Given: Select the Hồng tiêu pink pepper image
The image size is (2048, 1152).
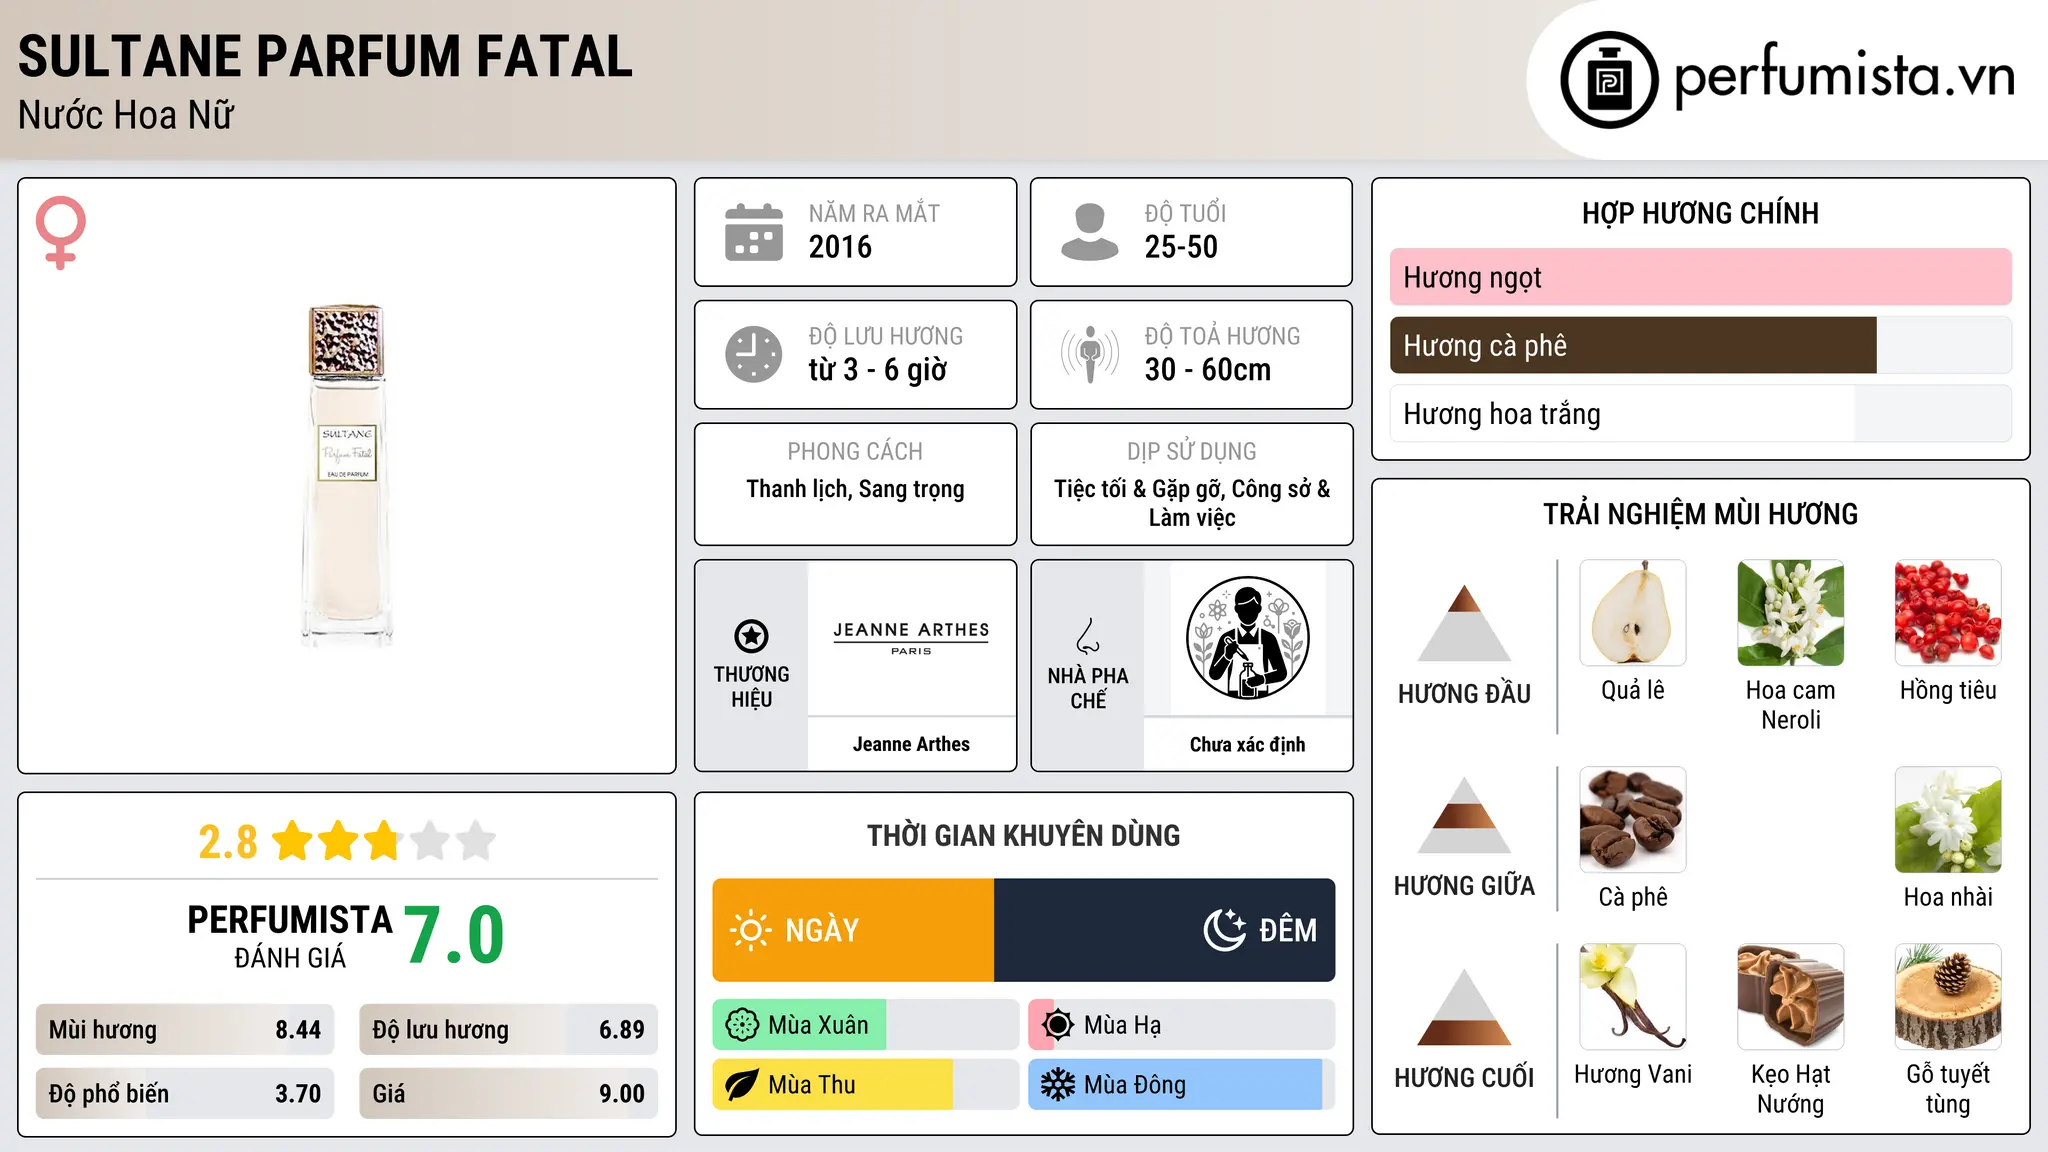Looking at the screenshot, I should [x=1948, y=613].
